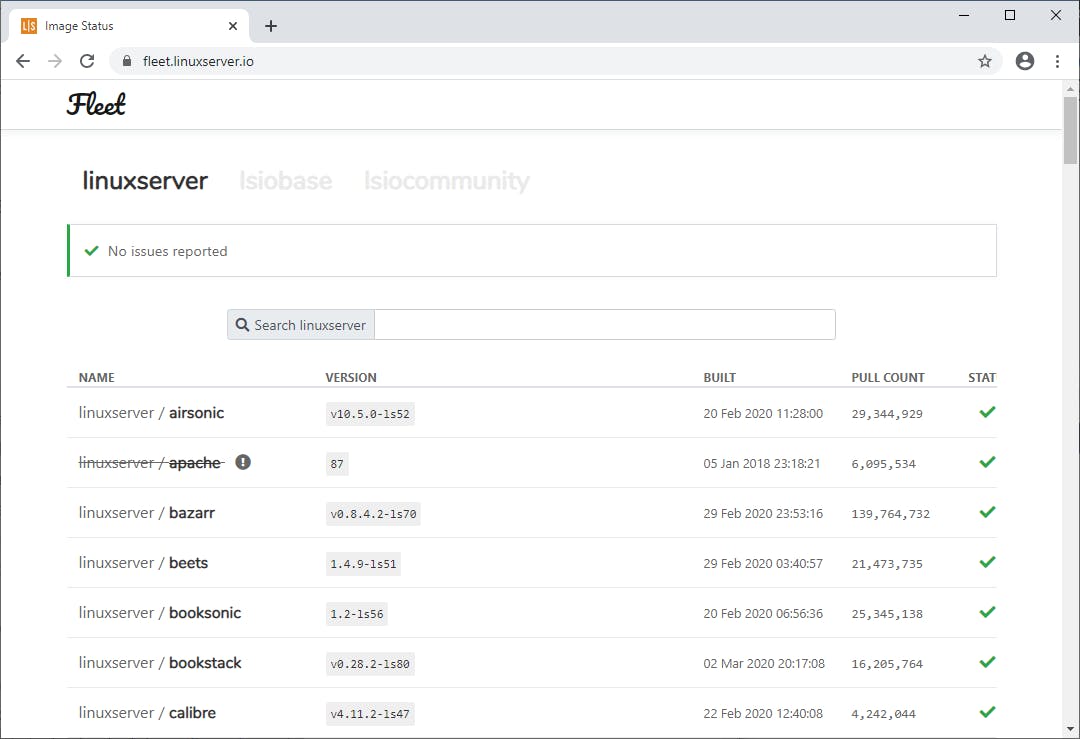This screenshot has width=1080, height=739.
Task: Click the magnifier icon in search label
Action: [242, 324]
